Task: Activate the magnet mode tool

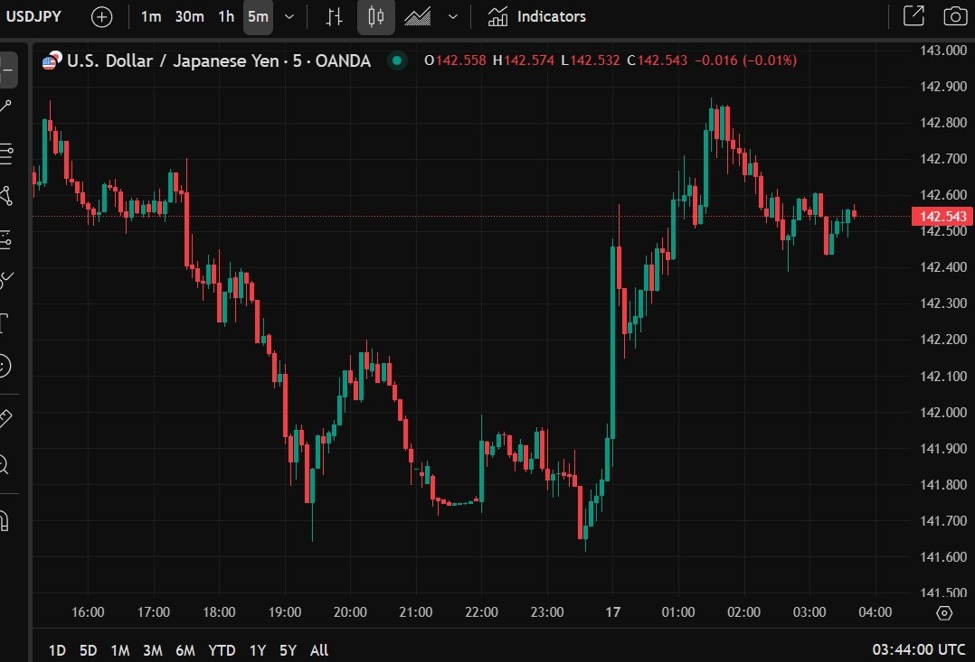Action: (5, 521)
